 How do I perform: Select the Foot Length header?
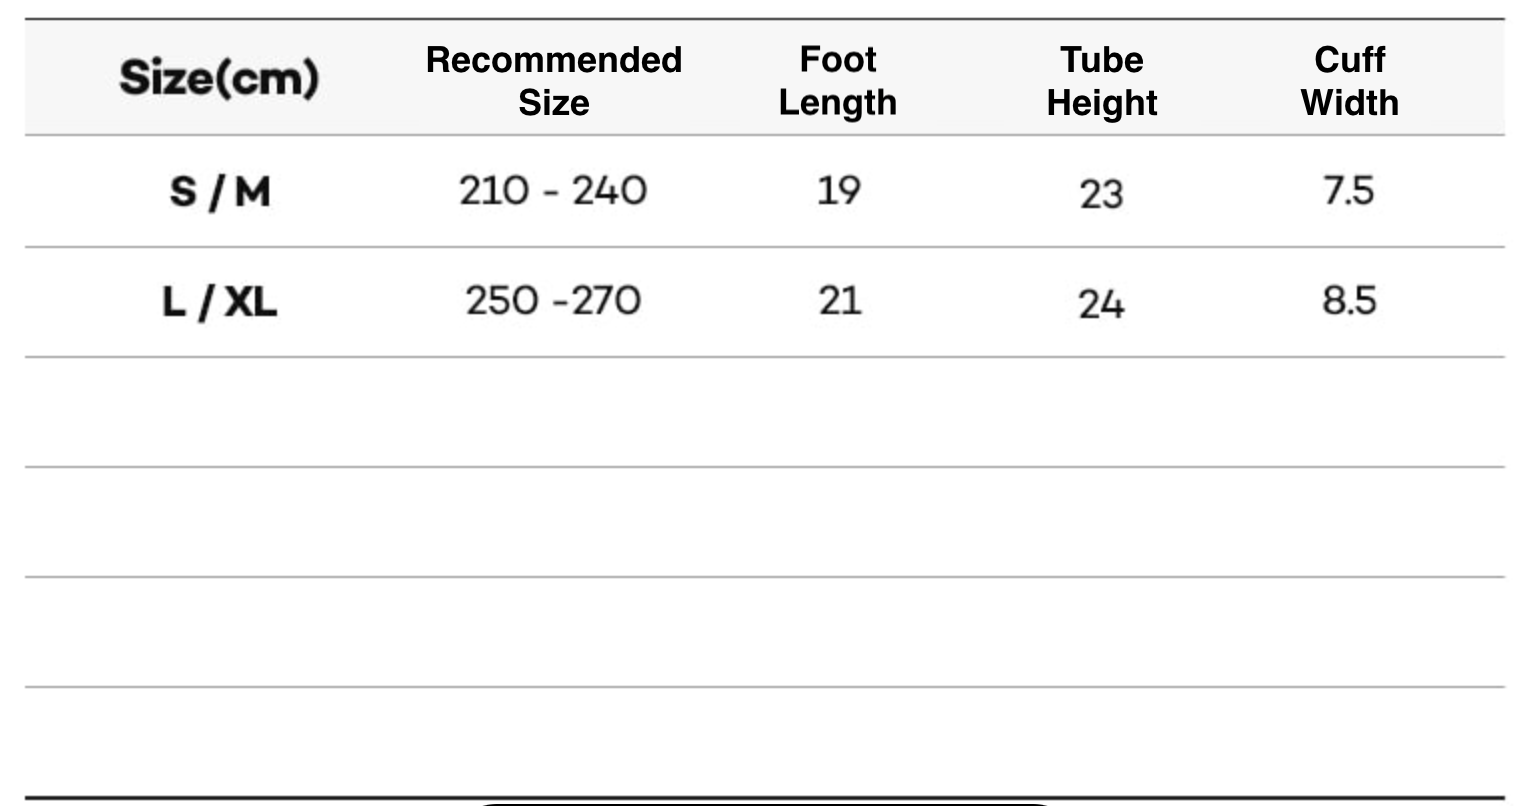[837, 81]
